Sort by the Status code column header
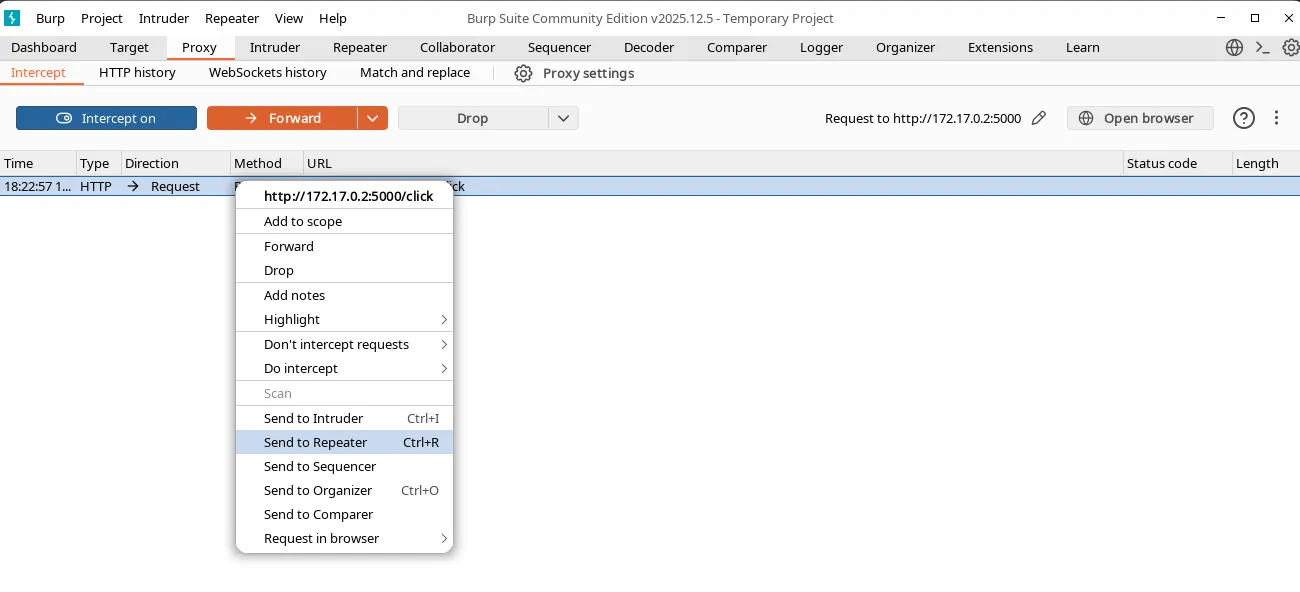Screen dimensions: 1300x592 click(1177, 163)
